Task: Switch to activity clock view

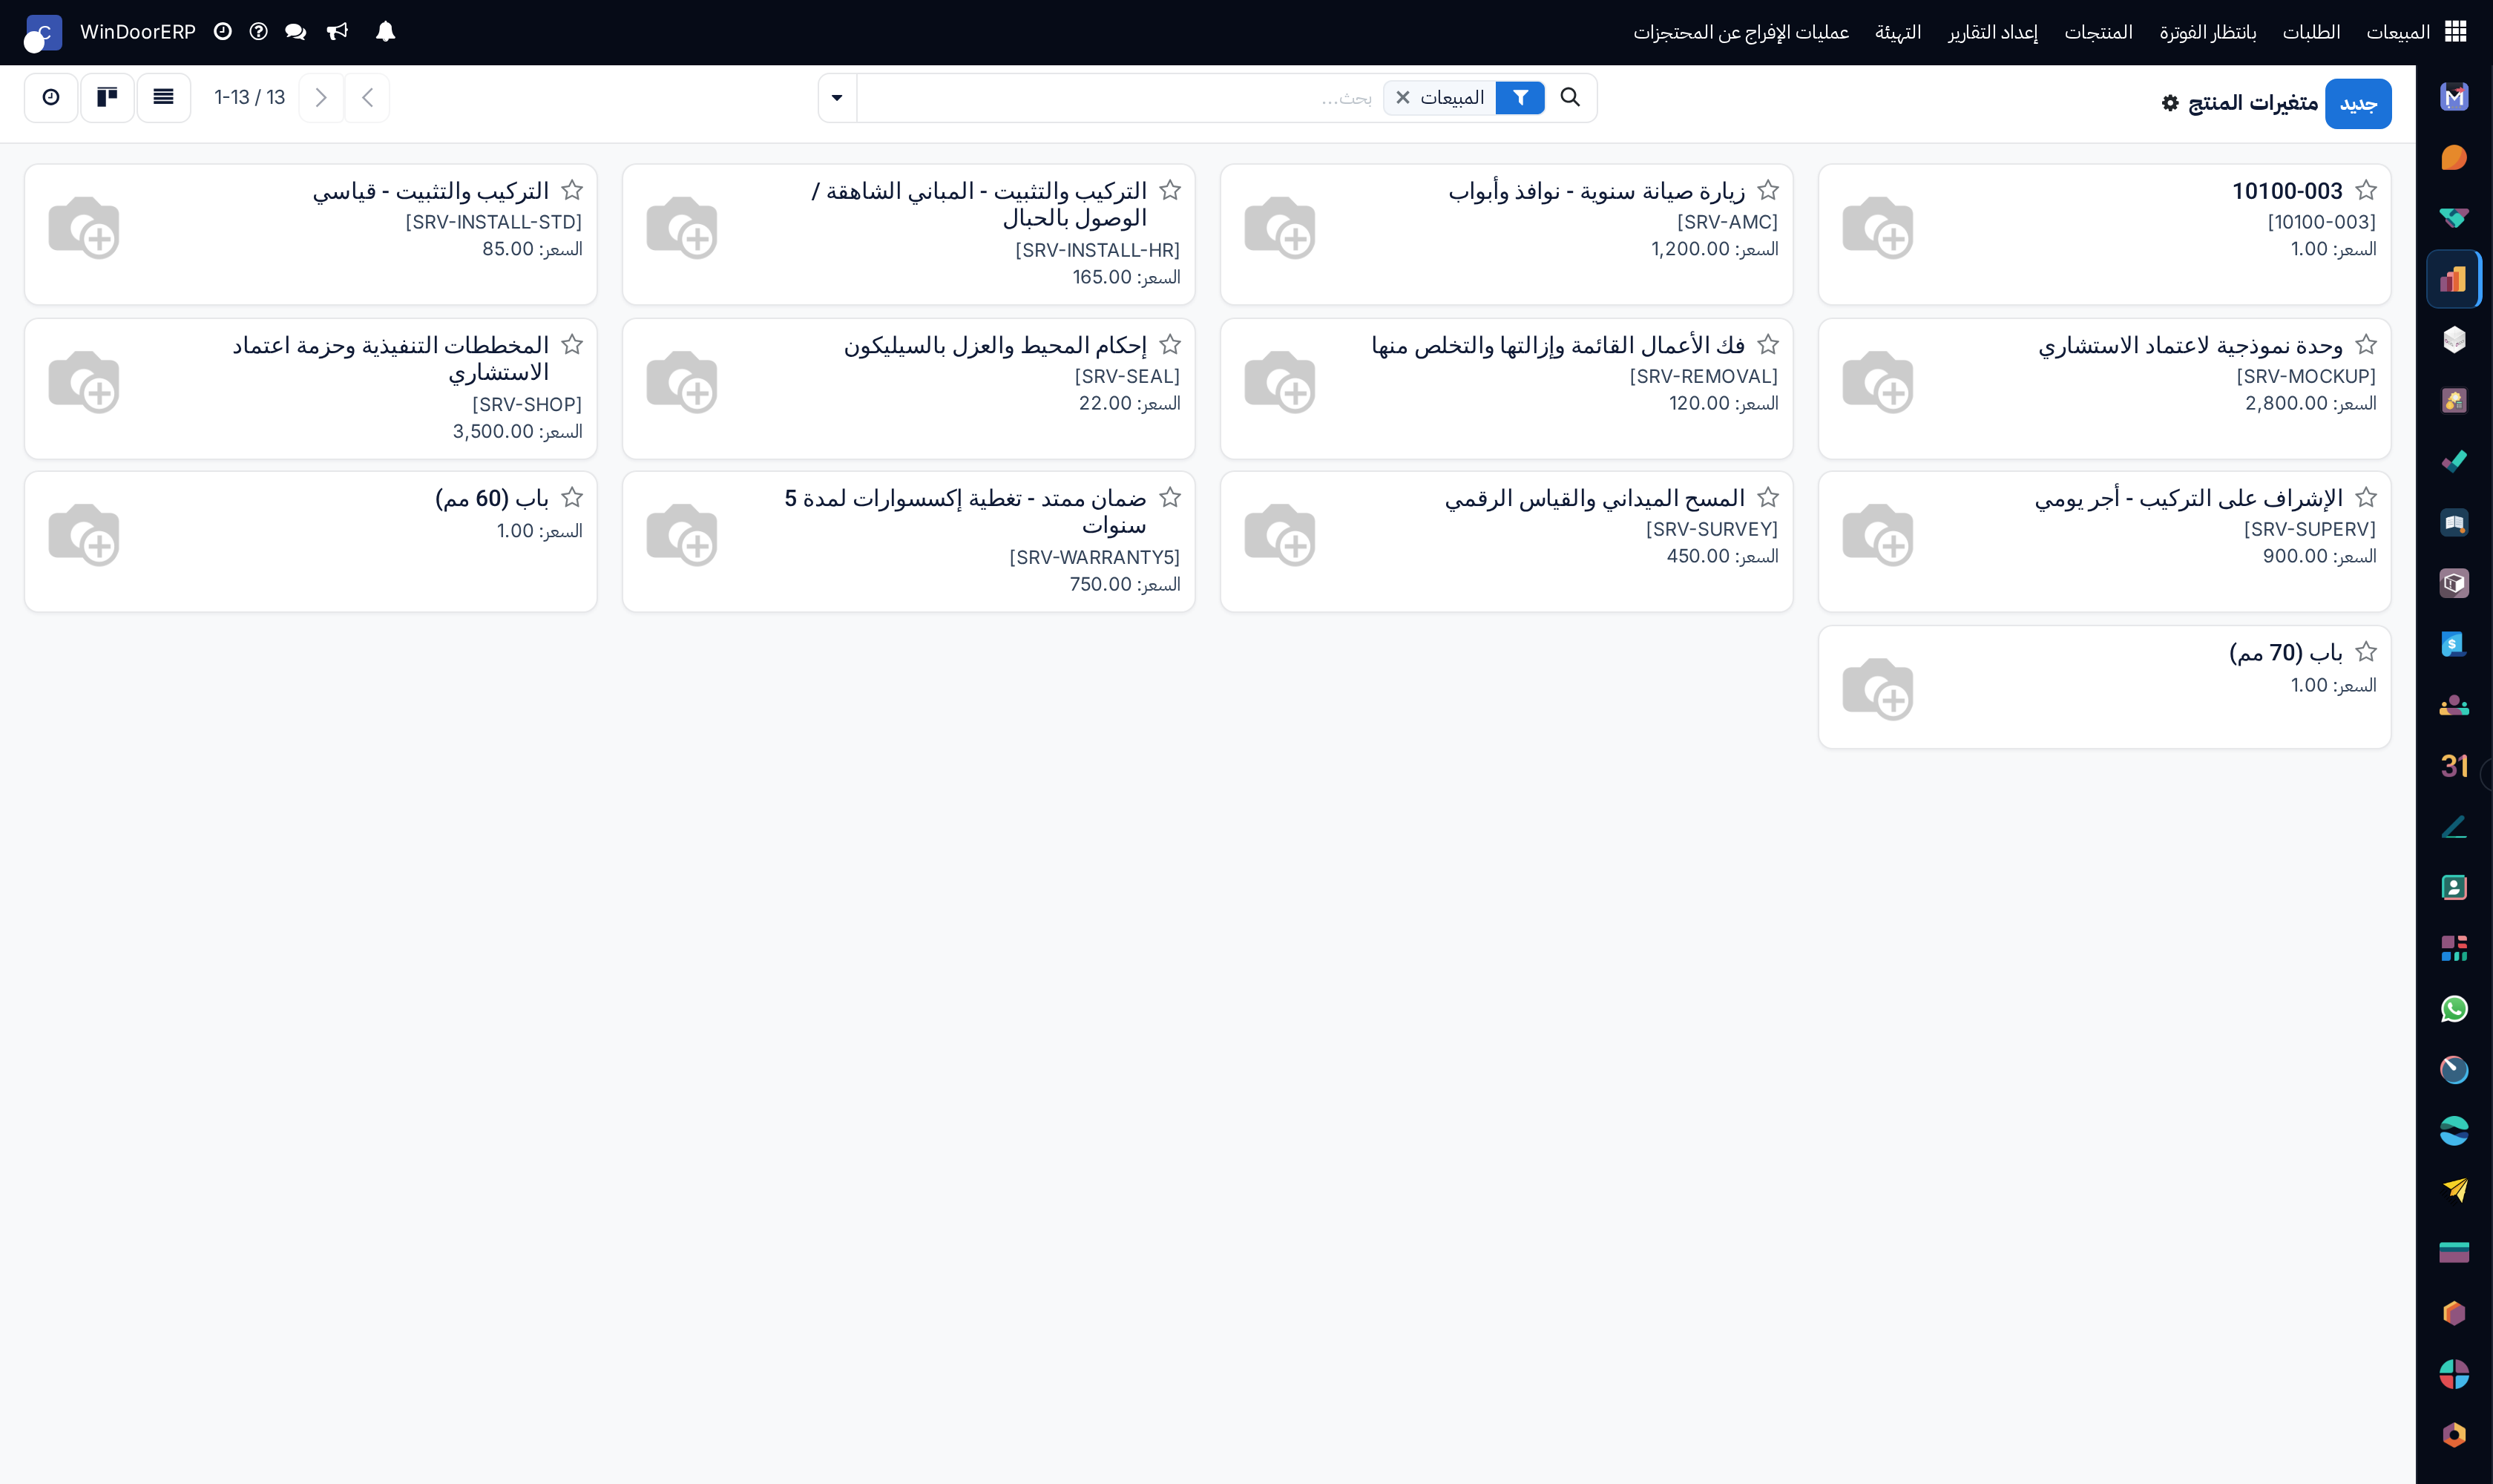Action: [x=51, y=97]
